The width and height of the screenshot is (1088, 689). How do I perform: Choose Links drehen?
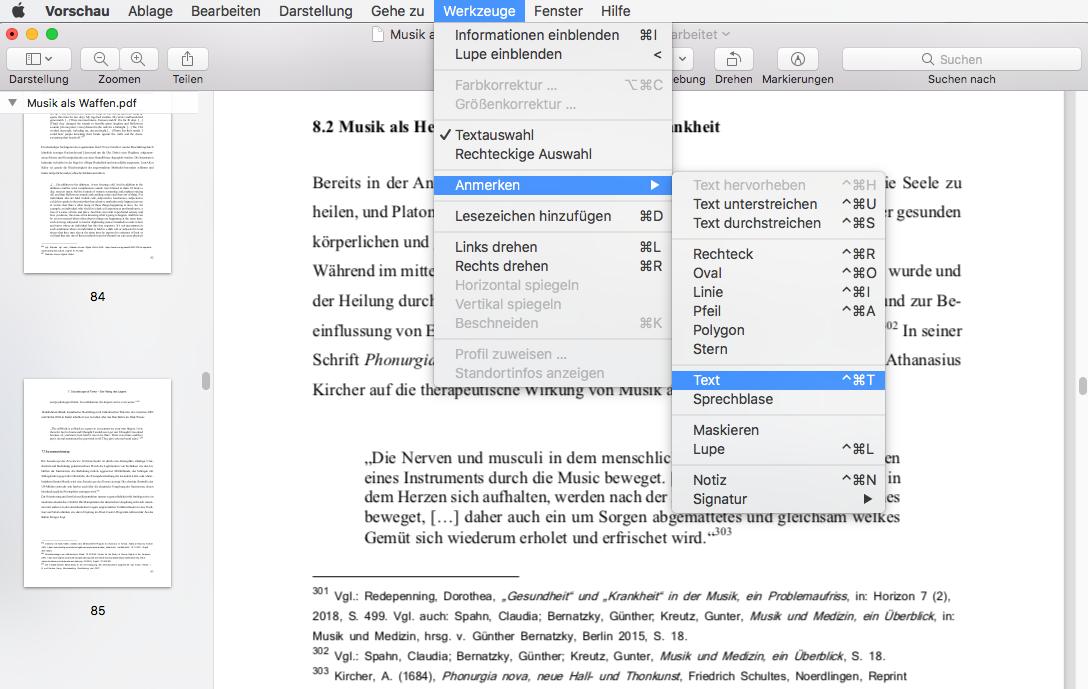pos(553,247)
